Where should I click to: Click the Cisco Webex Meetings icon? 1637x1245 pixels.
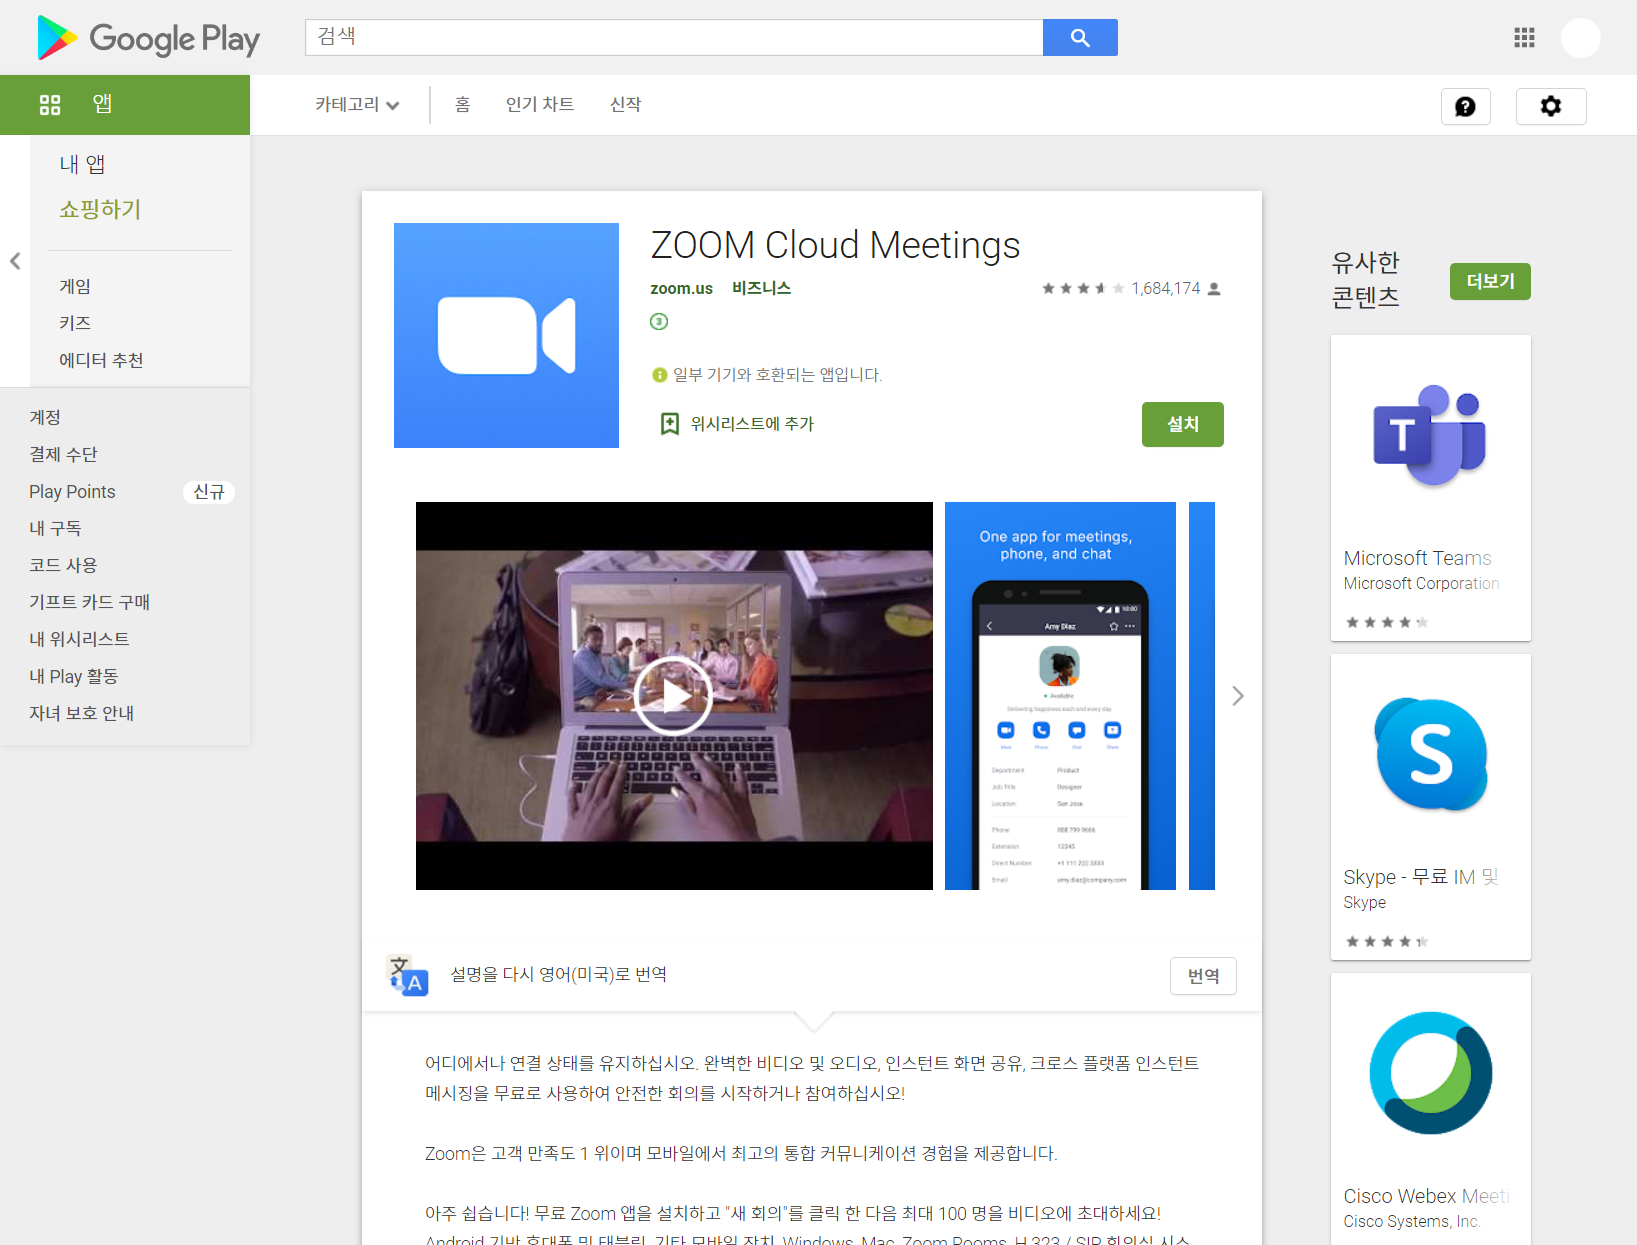[x=1430, y=1073]
